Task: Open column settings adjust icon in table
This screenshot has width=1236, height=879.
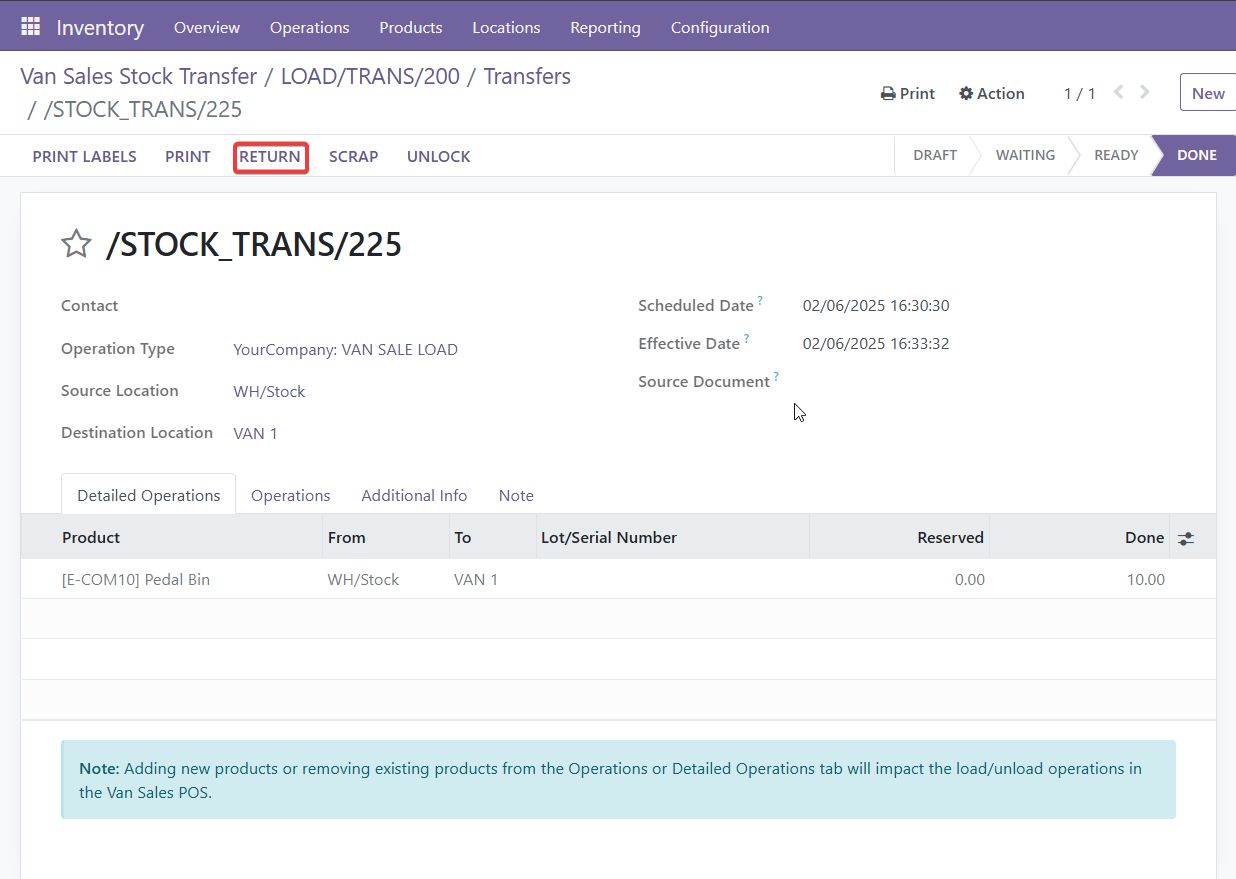Action: point(1185,538)
